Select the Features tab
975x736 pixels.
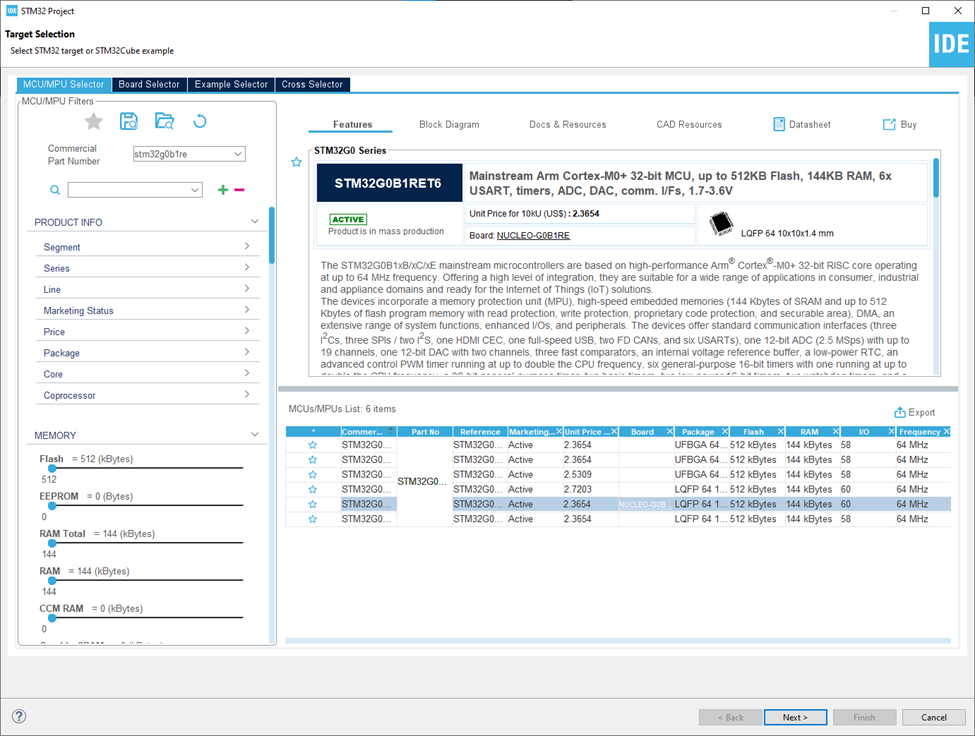pos(352,124)
